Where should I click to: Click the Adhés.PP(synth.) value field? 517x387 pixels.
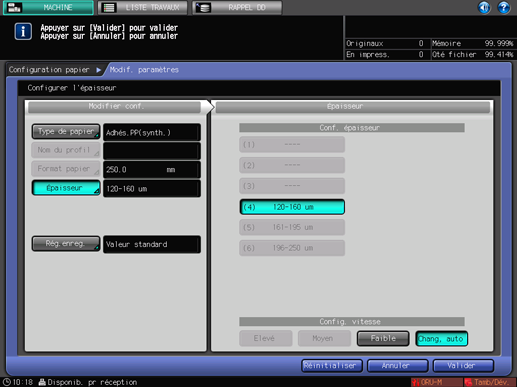pyautogui.click(x=152, y=132)
